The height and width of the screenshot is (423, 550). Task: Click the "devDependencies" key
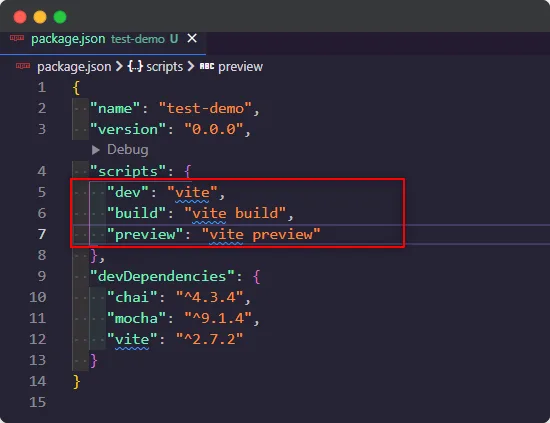162,276
